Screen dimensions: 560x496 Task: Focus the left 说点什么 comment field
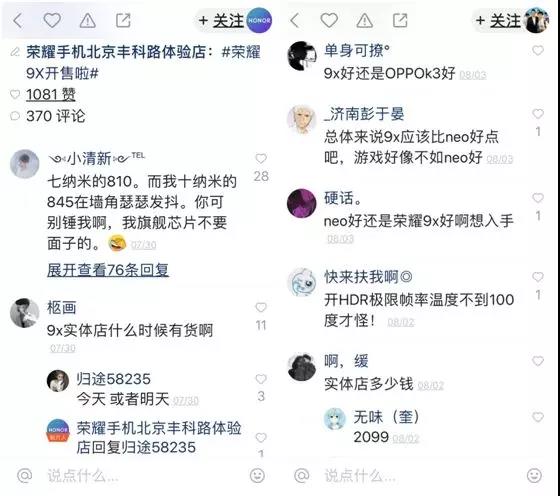point(143,475)
